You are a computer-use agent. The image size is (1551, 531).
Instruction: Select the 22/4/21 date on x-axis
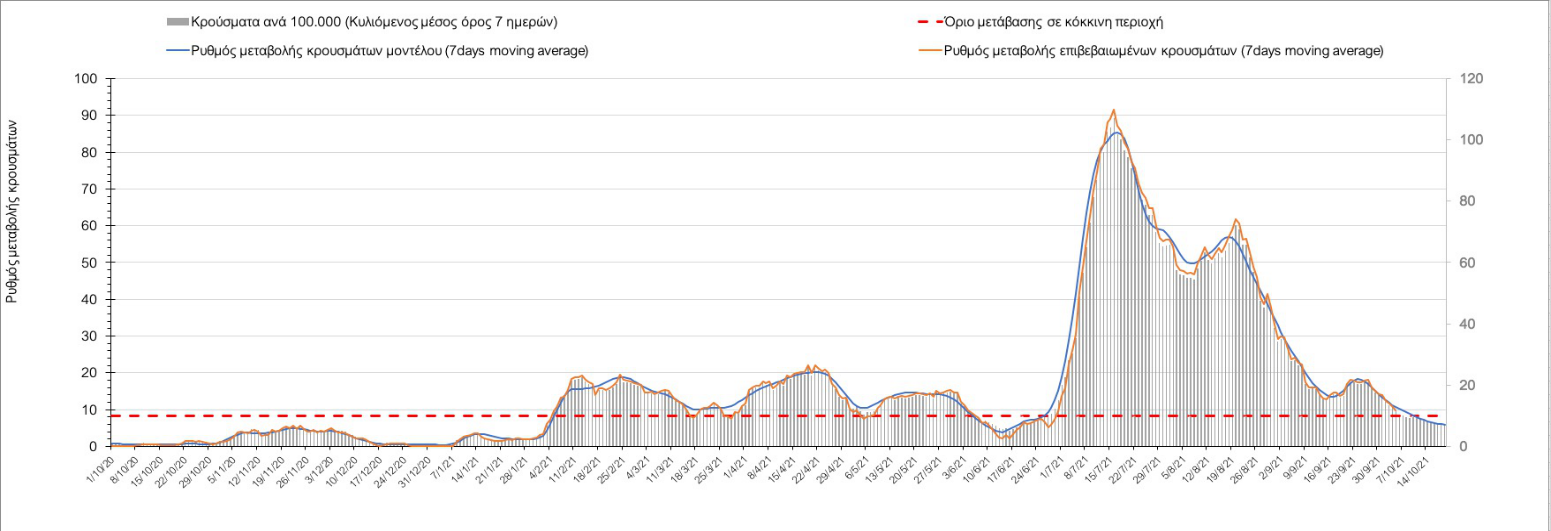pyautogui.click(x=812, y=470)
